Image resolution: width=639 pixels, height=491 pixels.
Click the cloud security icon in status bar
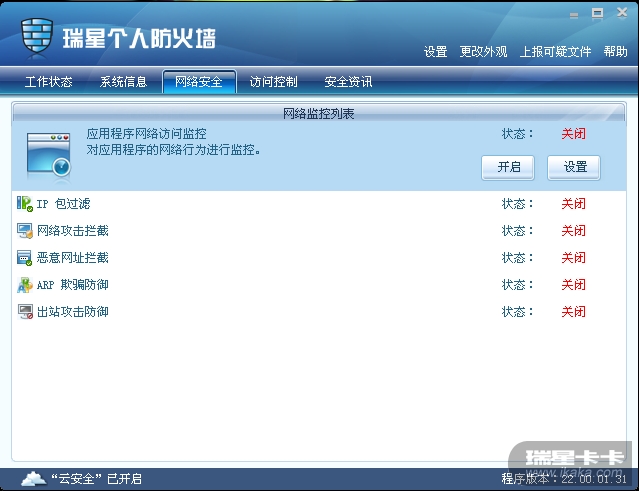(33, 478)
